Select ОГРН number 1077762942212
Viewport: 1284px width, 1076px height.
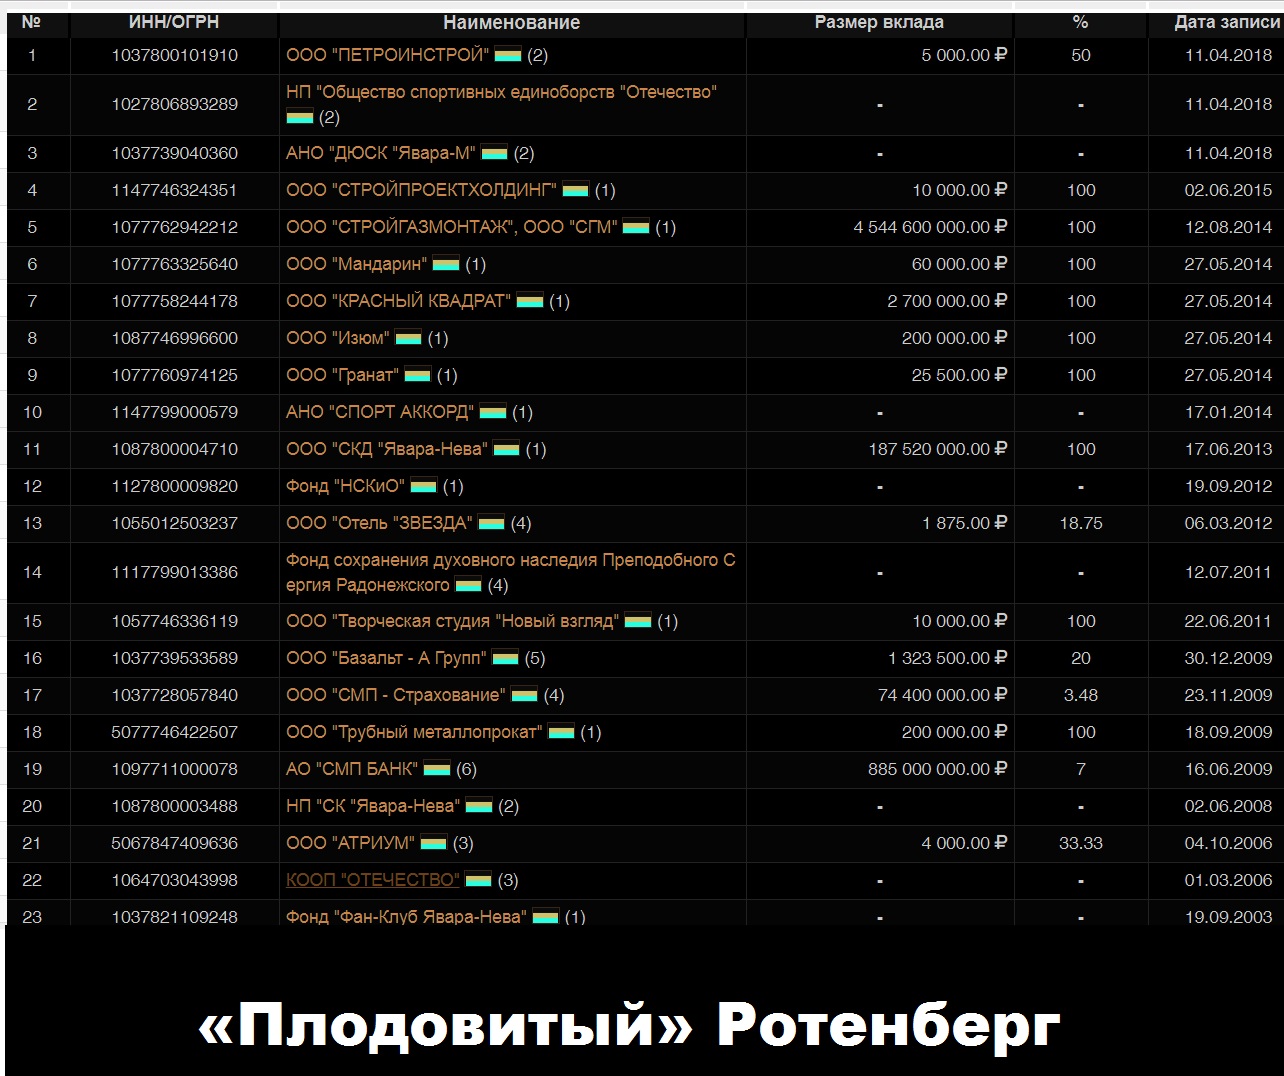[174, 227]
